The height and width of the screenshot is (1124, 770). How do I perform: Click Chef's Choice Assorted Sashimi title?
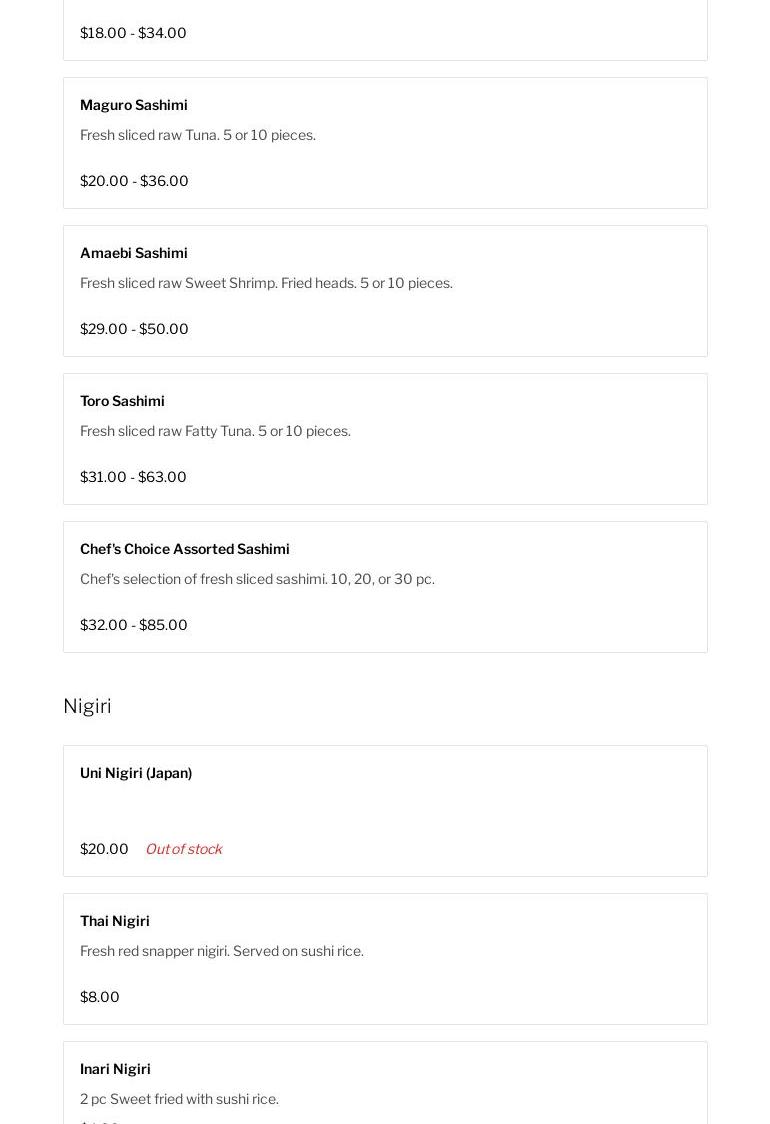185,549
